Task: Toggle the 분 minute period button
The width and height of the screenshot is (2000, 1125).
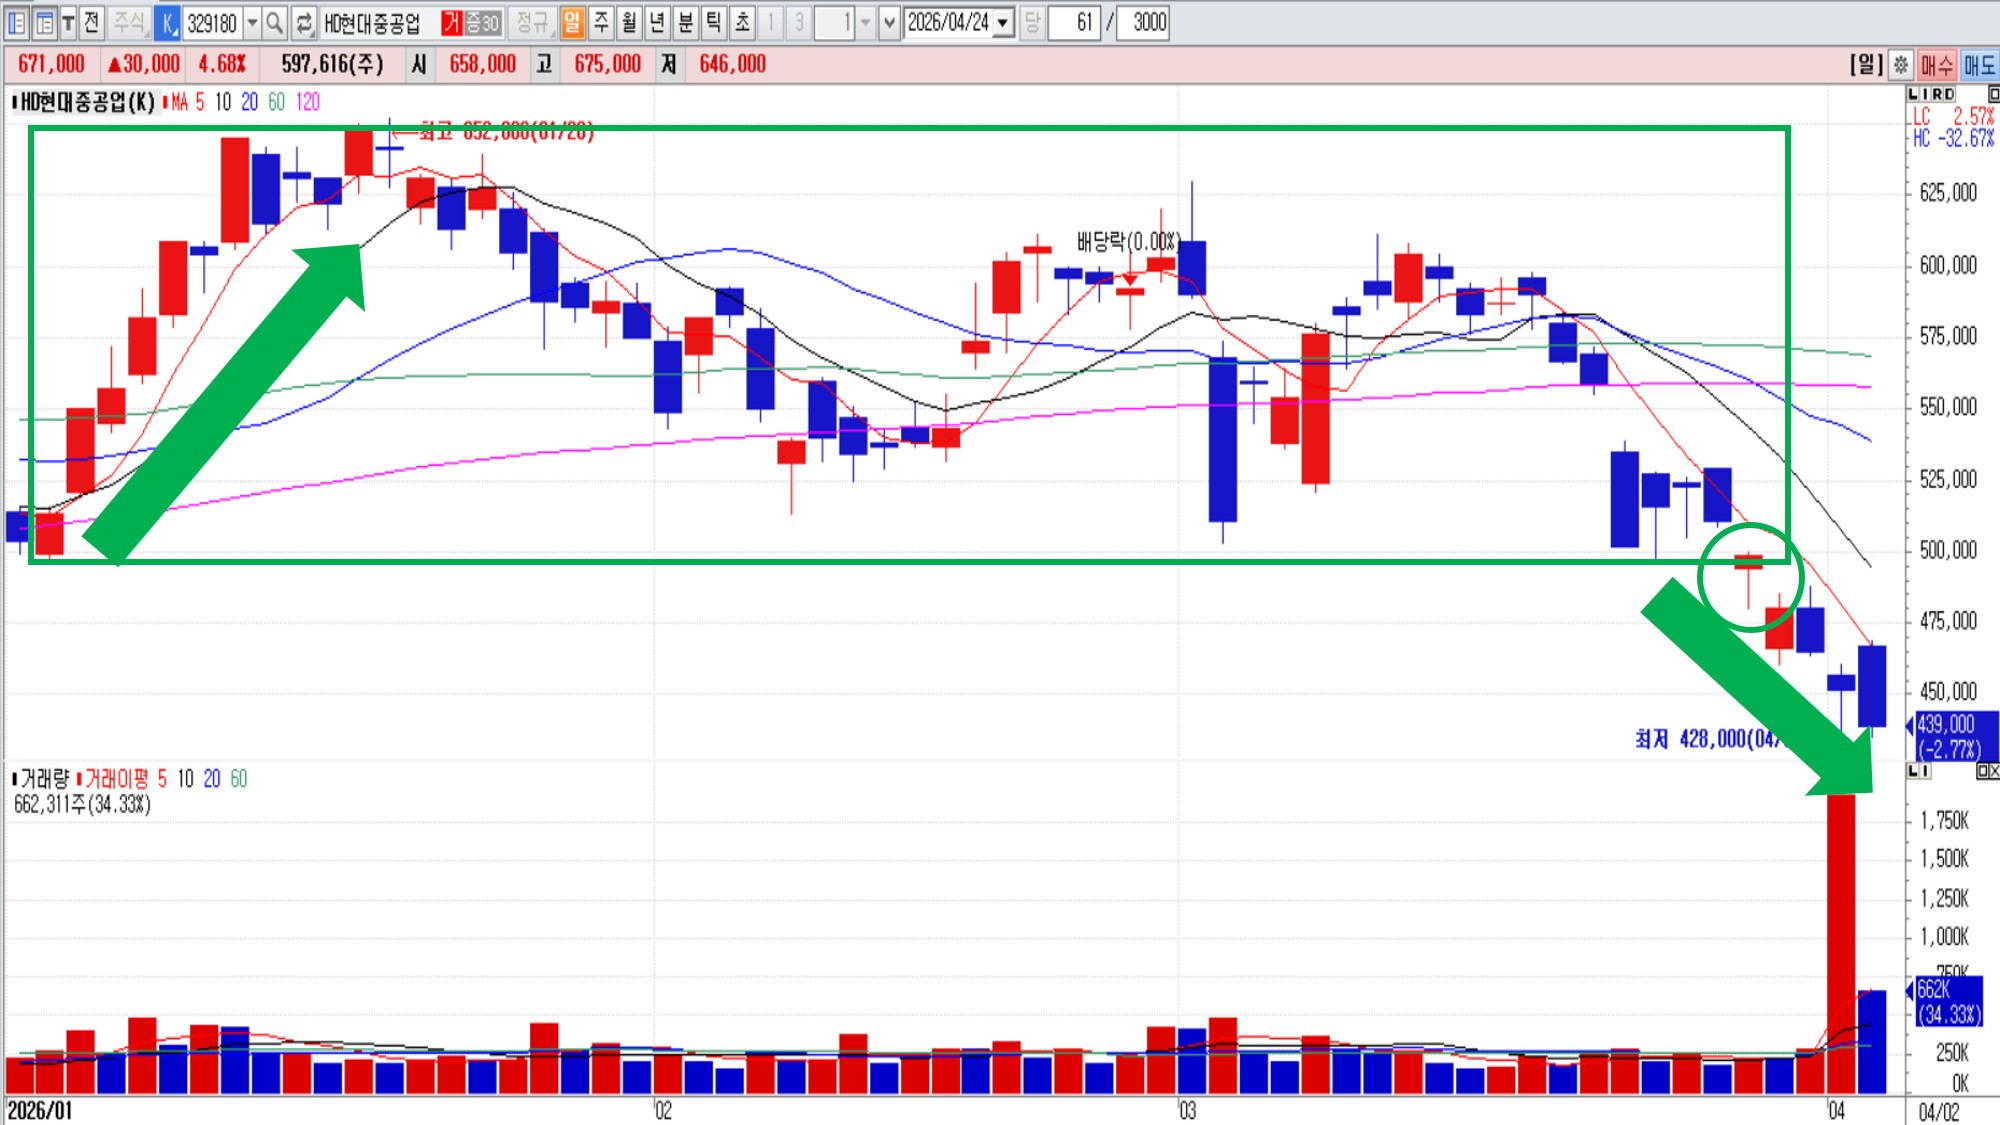Action: pyautogui.click(x=685, y=22)
